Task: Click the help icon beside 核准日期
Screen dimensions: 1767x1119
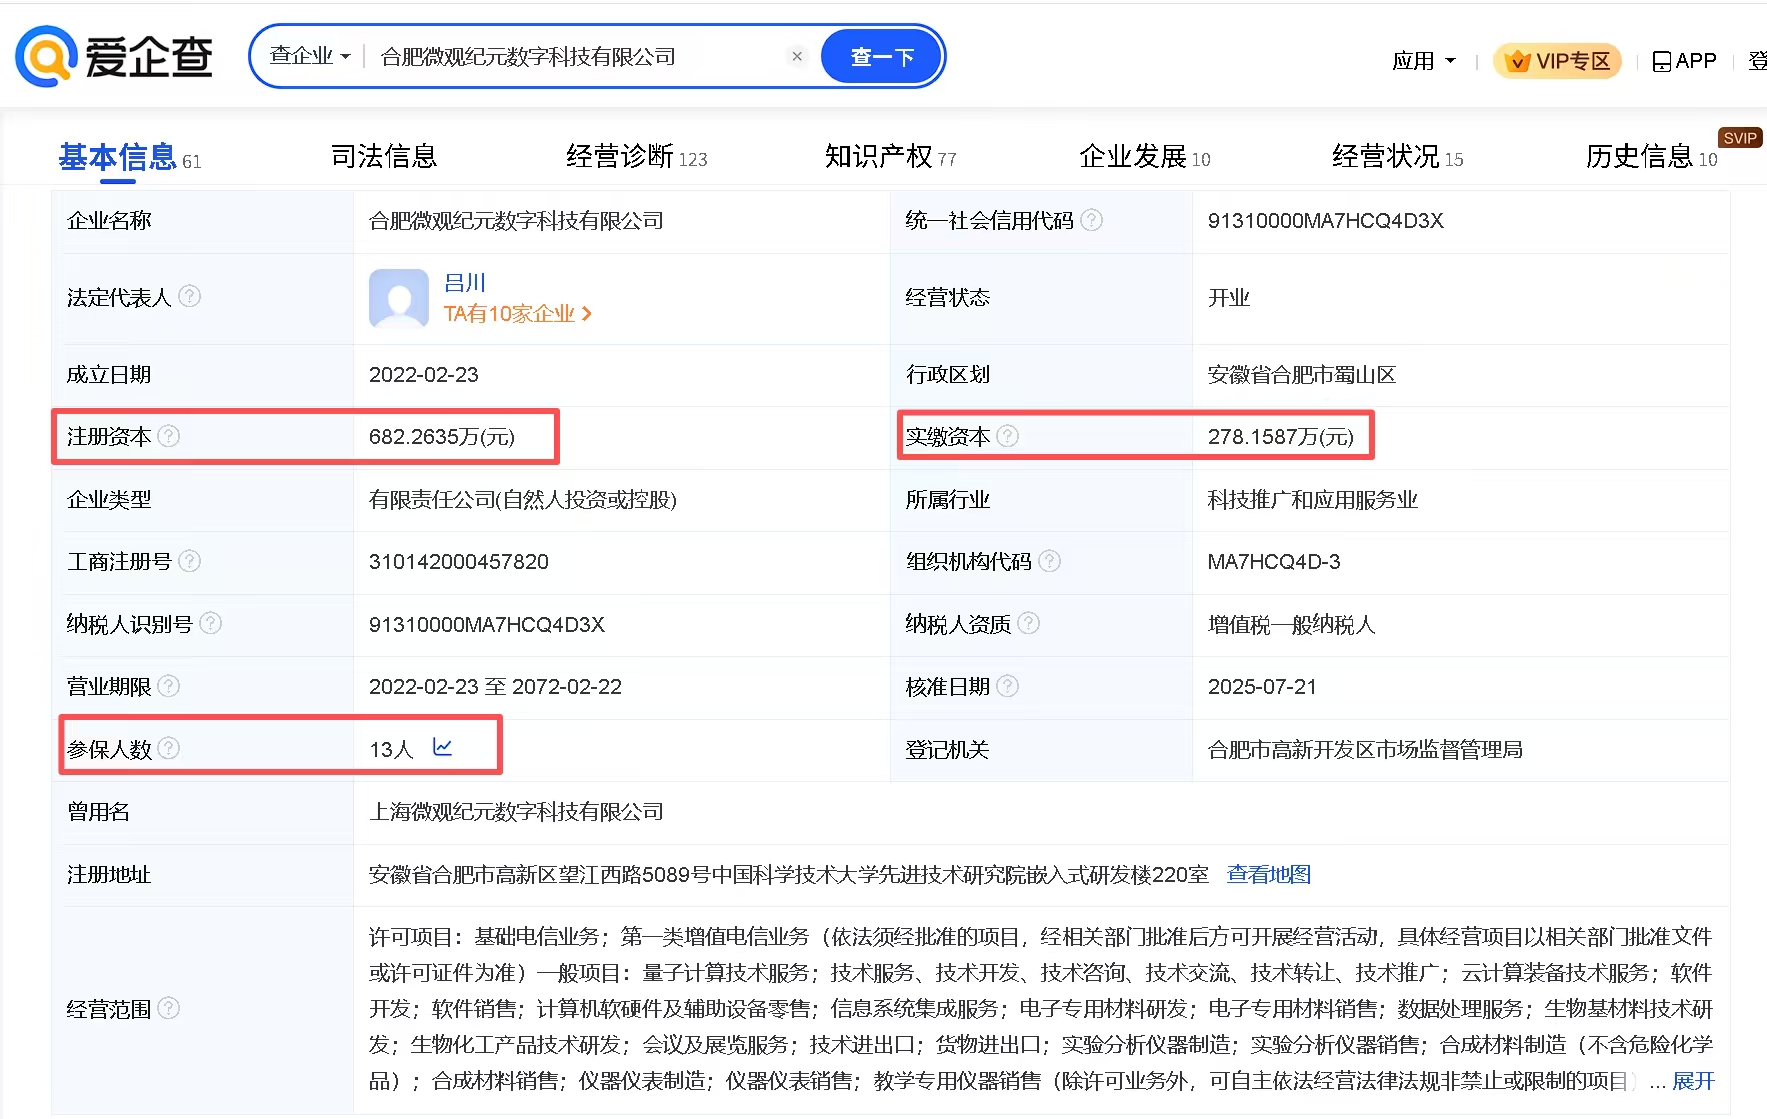Action: point(1008,686)
